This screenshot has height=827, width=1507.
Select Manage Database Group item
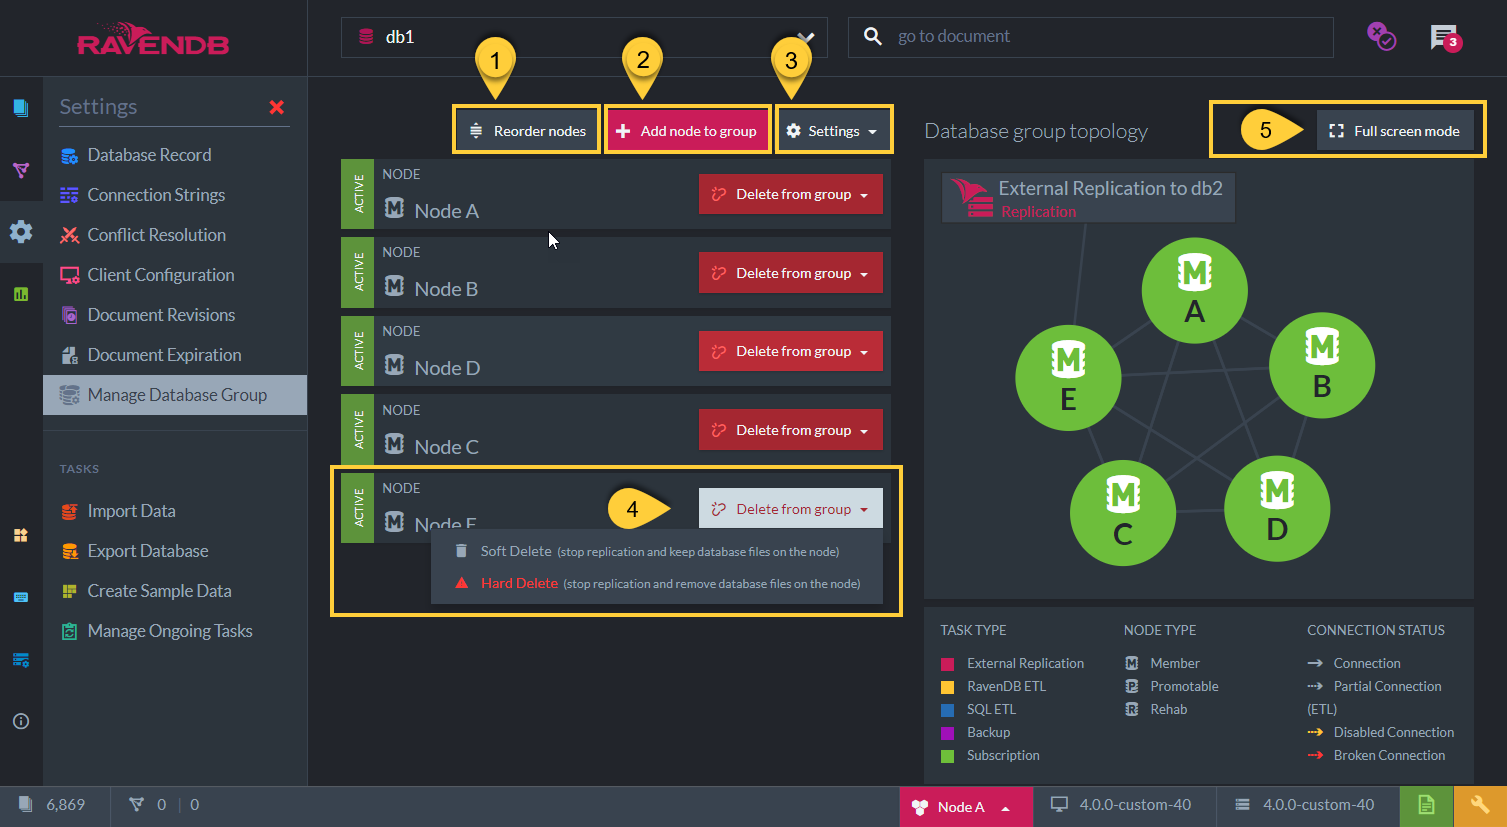[x=175, y=395]
